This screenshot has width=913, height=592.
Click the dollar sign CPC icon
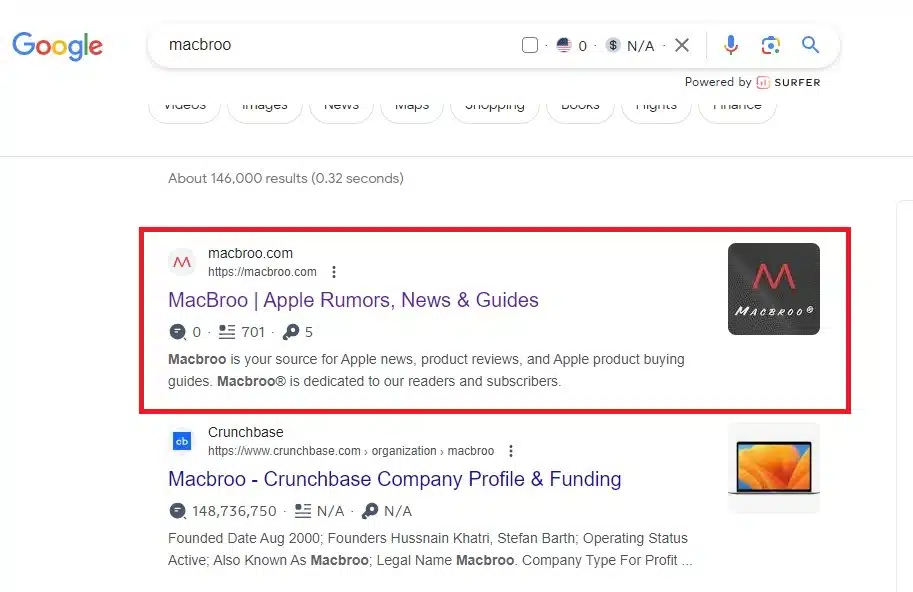pos(613,45)
